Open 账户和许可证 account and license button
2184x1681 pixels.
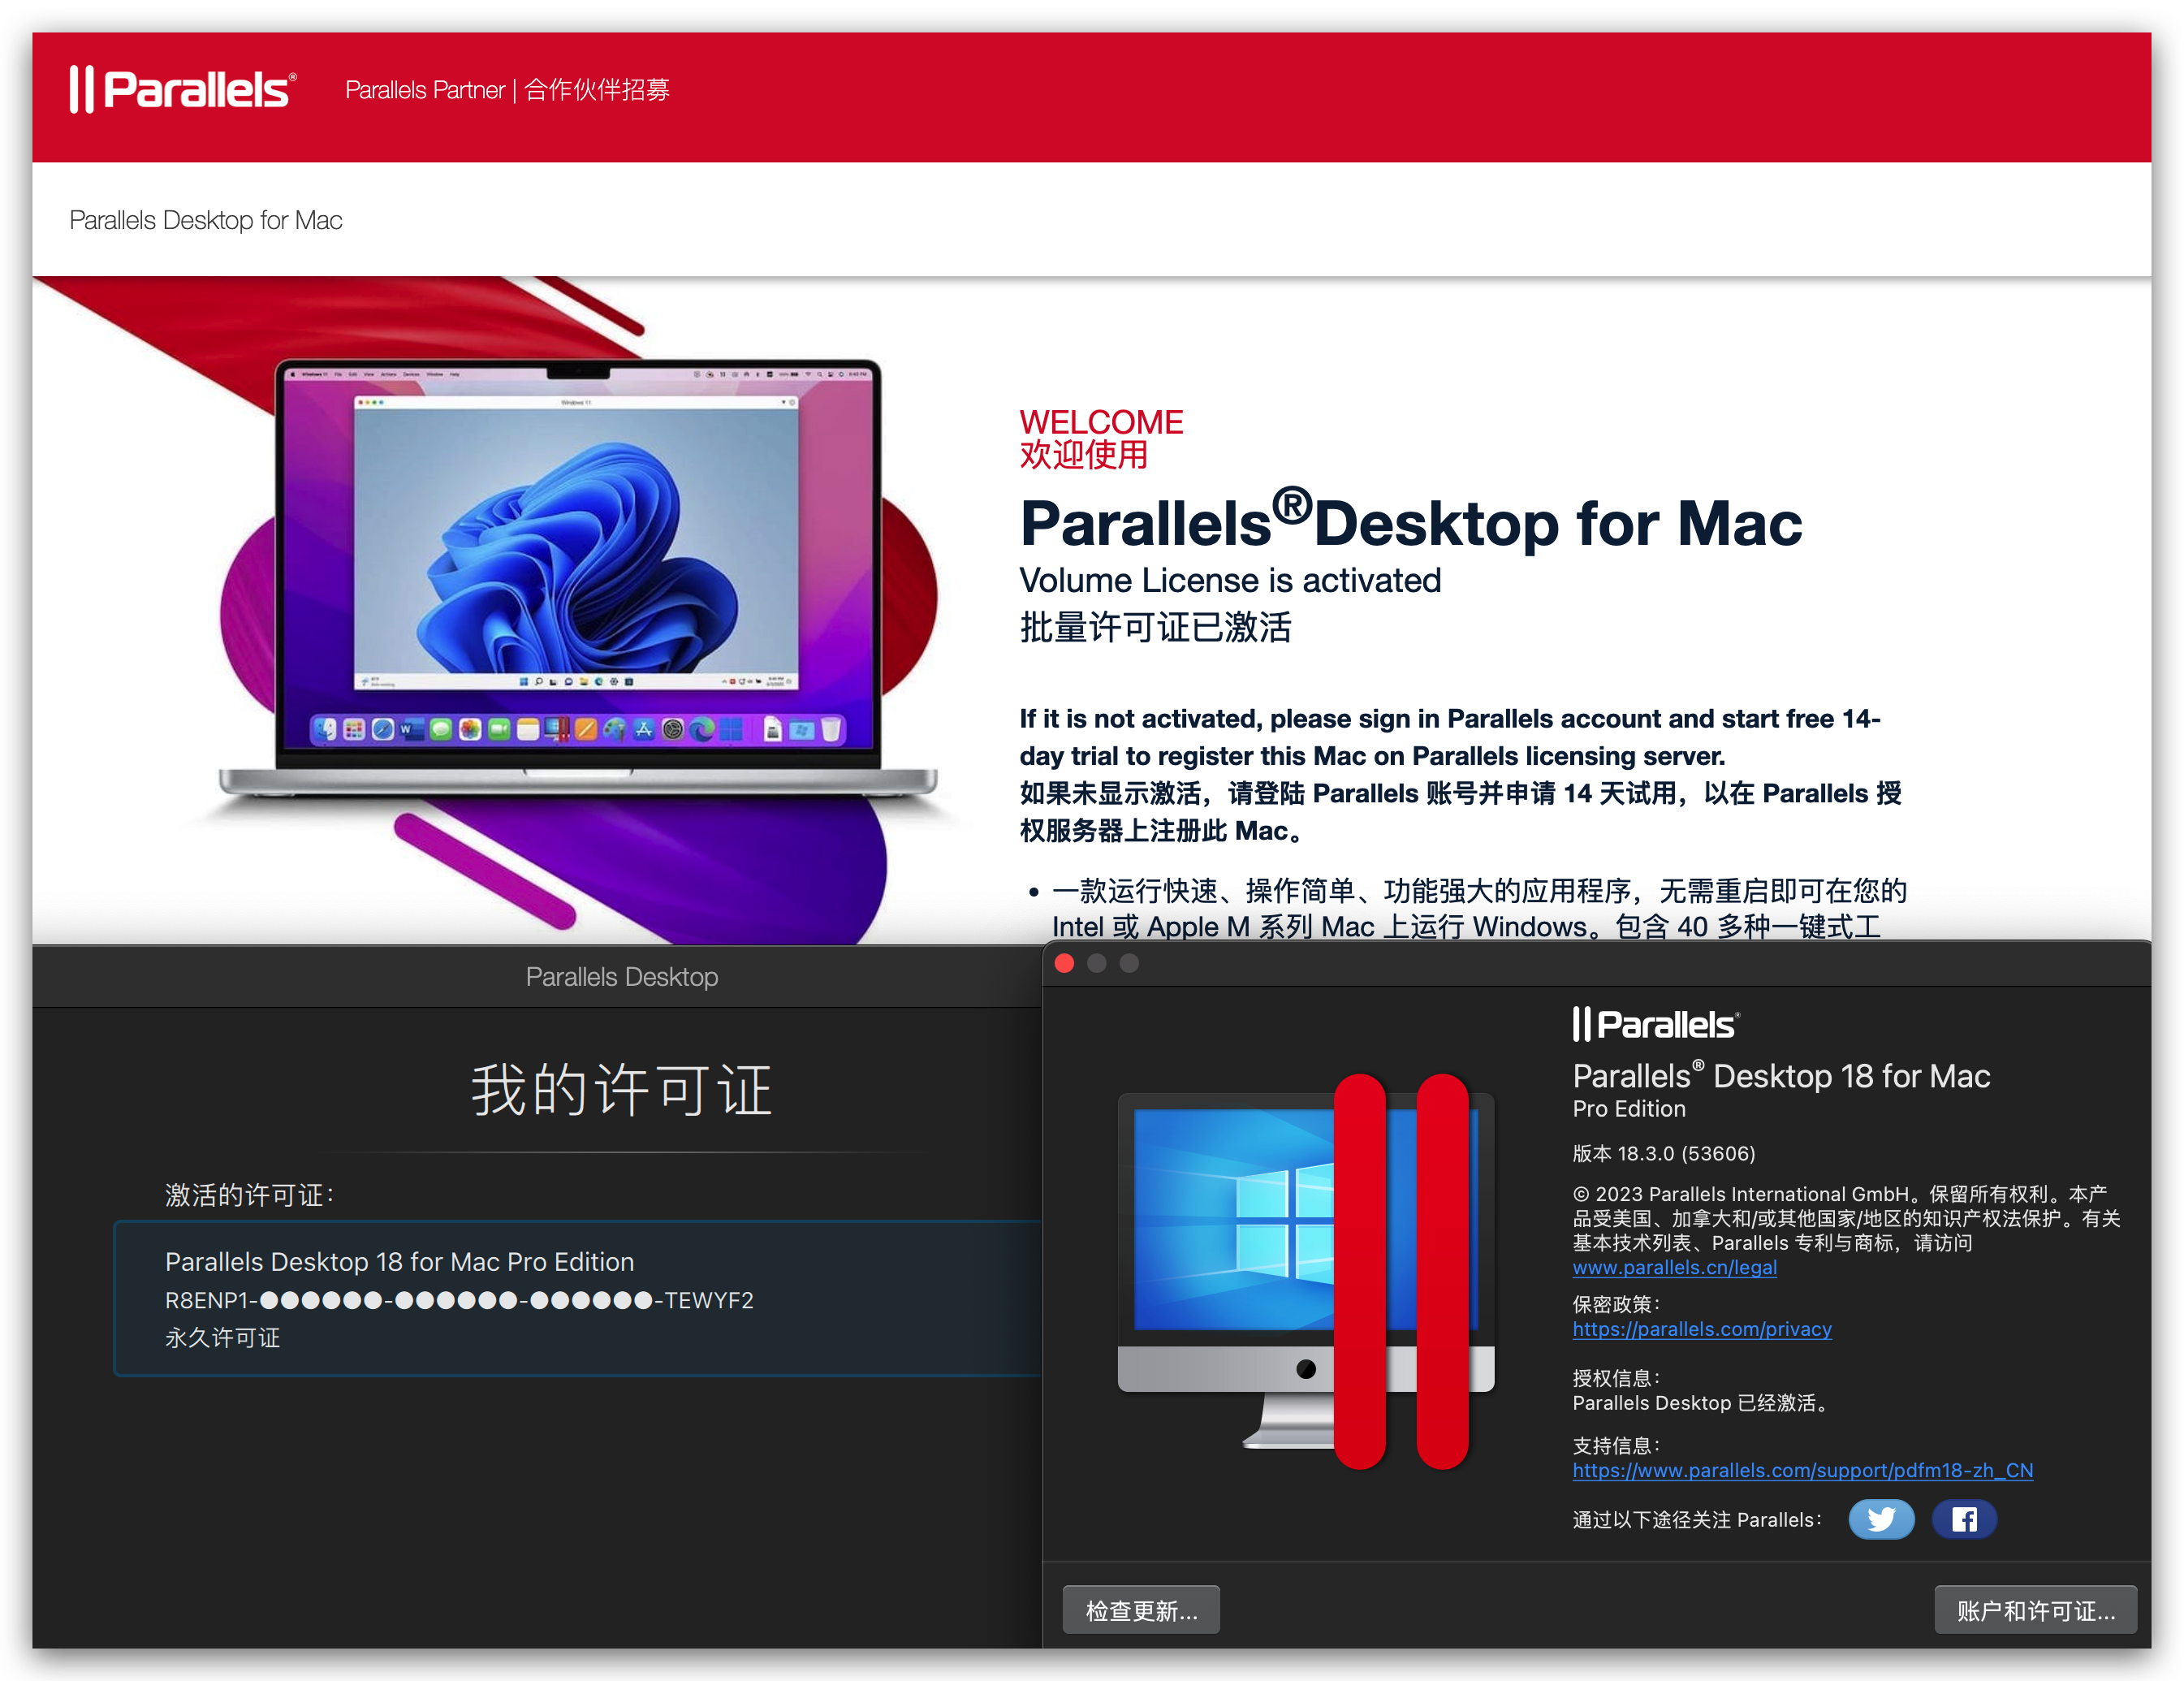(x=2035, y=1610)
